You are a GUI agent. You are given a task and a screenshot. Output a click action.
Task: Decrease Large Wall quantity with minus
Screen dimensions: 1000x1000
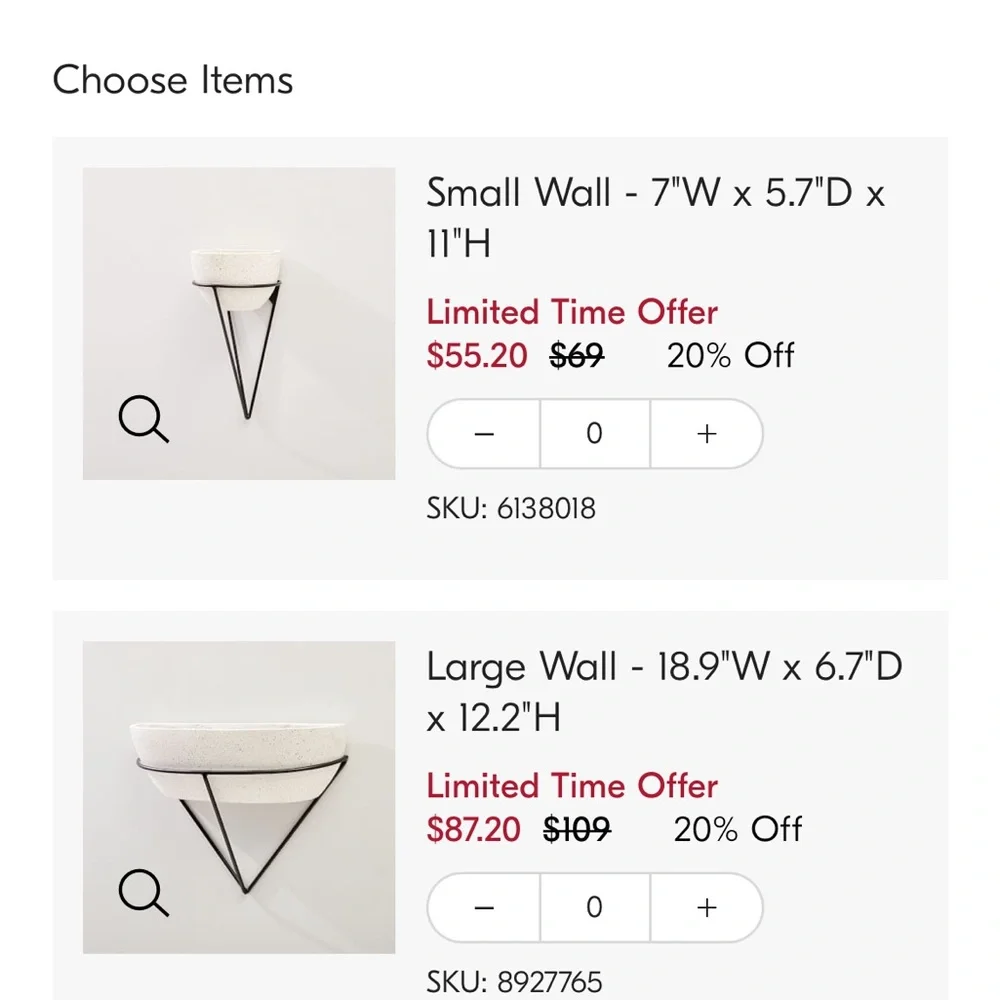point(484,908)
